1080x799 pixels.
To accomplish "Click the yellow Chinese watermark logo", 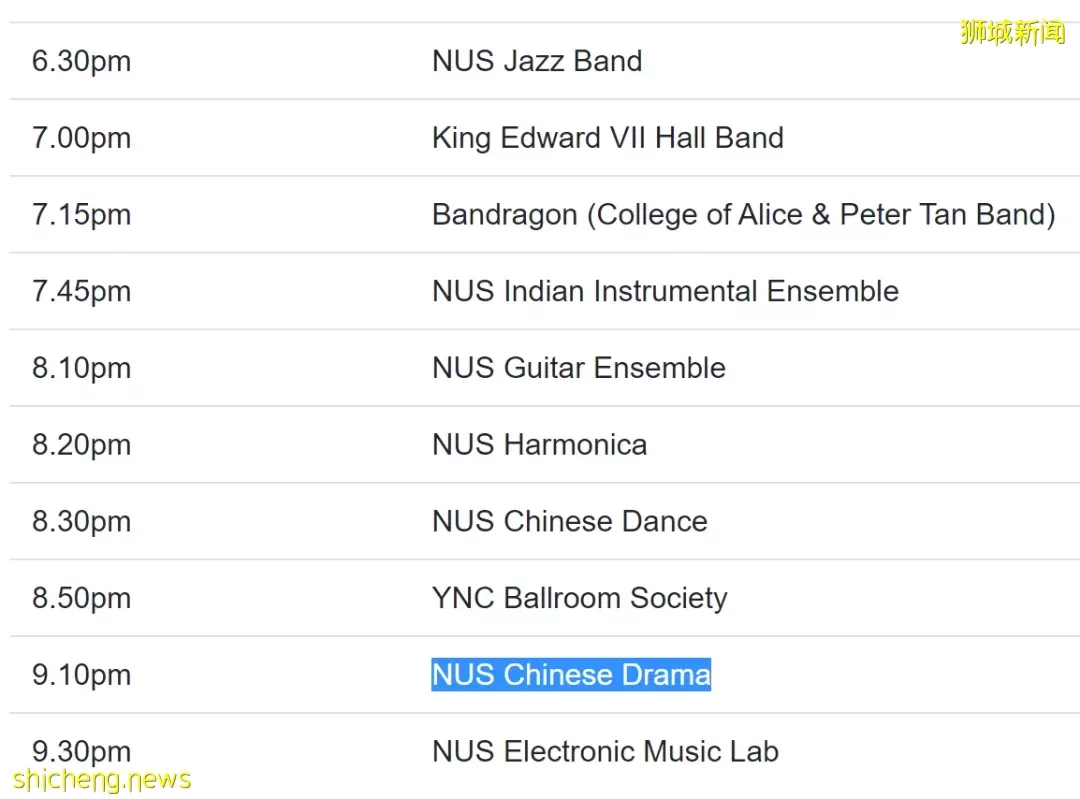I will click(x=1012, y=32).
